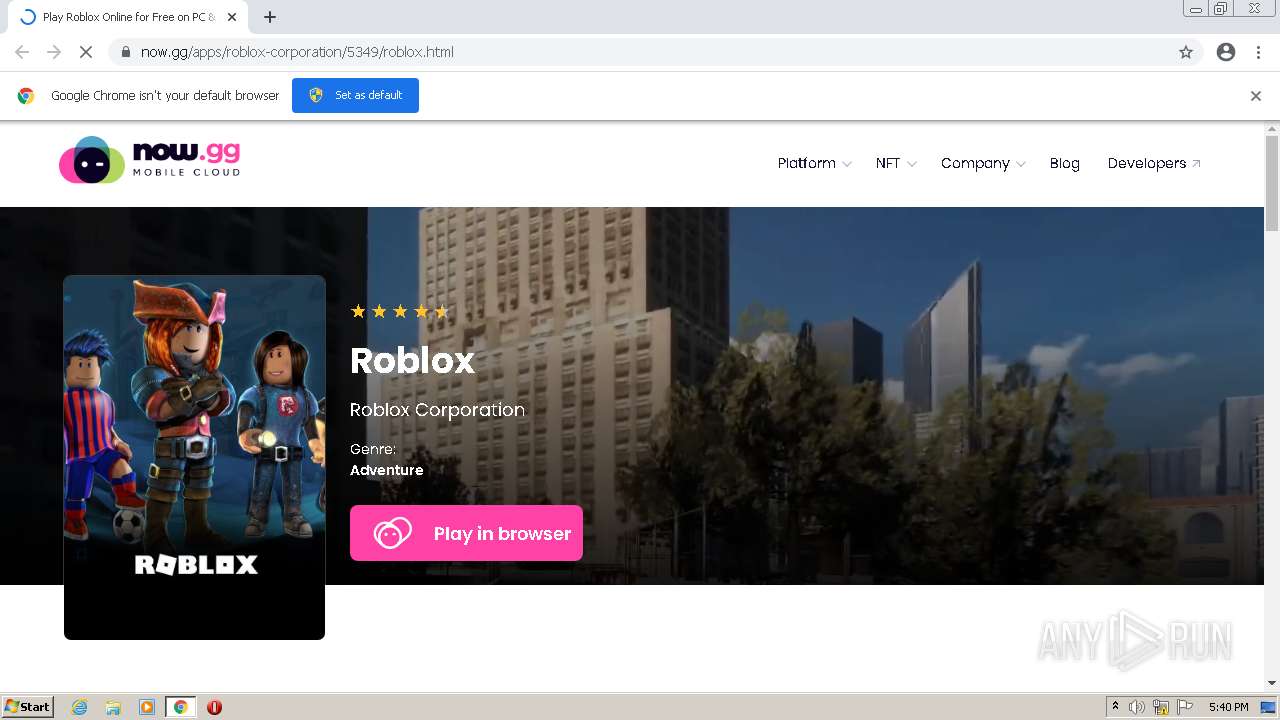Dismiss the default browser notification bar

1256,96
